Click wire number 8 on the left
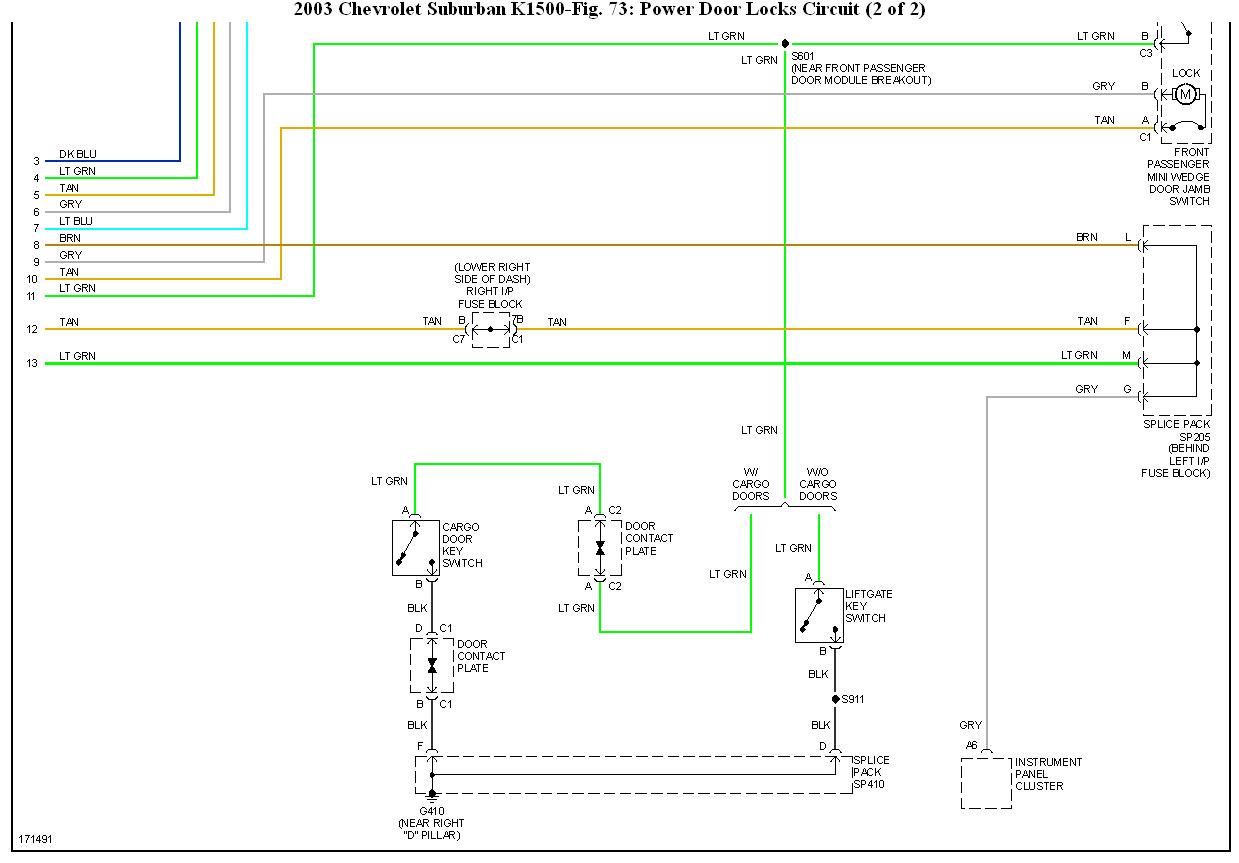Screen dimensions: 1239x863 [35, 245]
